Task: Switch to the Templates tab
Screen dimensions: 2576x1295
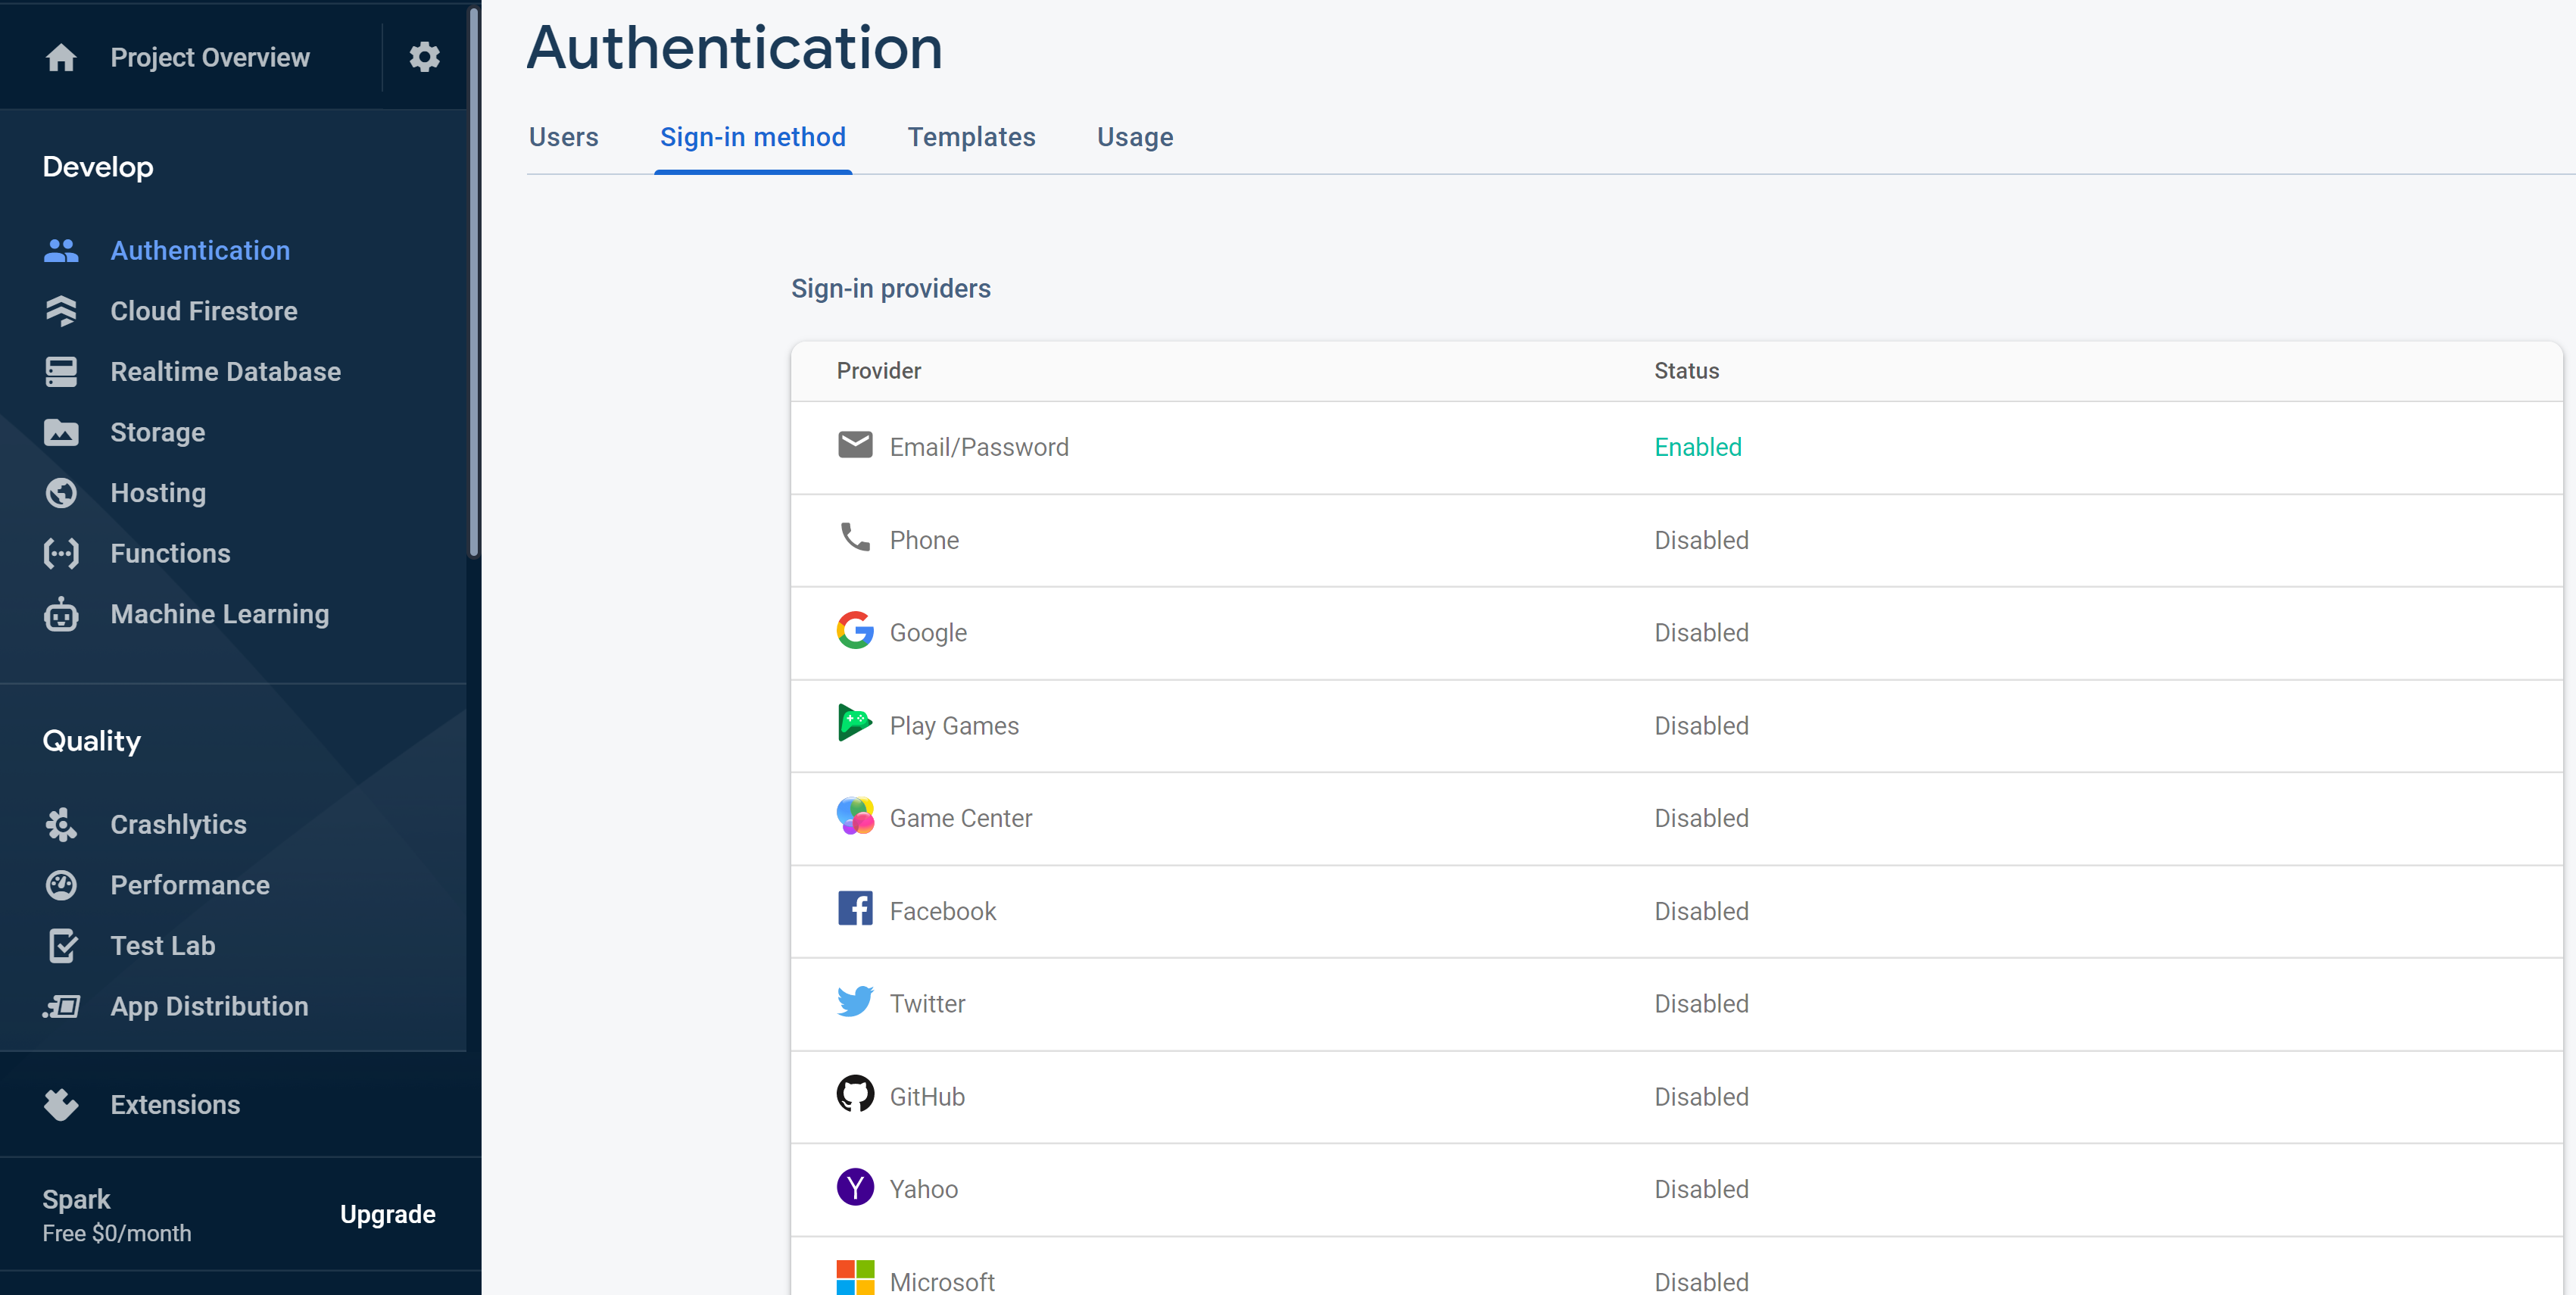Action: pyautogui.click(x=972, y=137)
